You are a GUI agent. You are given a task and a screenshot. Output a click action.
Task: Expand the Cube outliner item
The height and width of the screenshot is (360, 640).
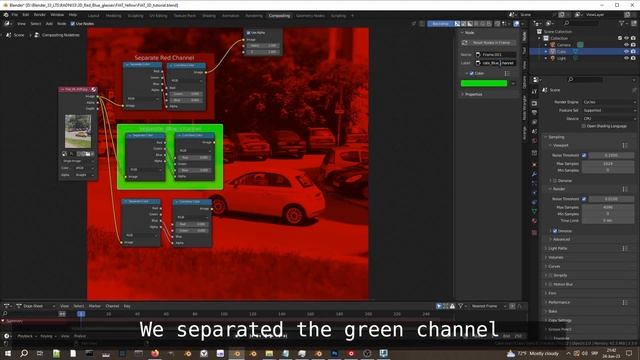click(x=546, y=52)
